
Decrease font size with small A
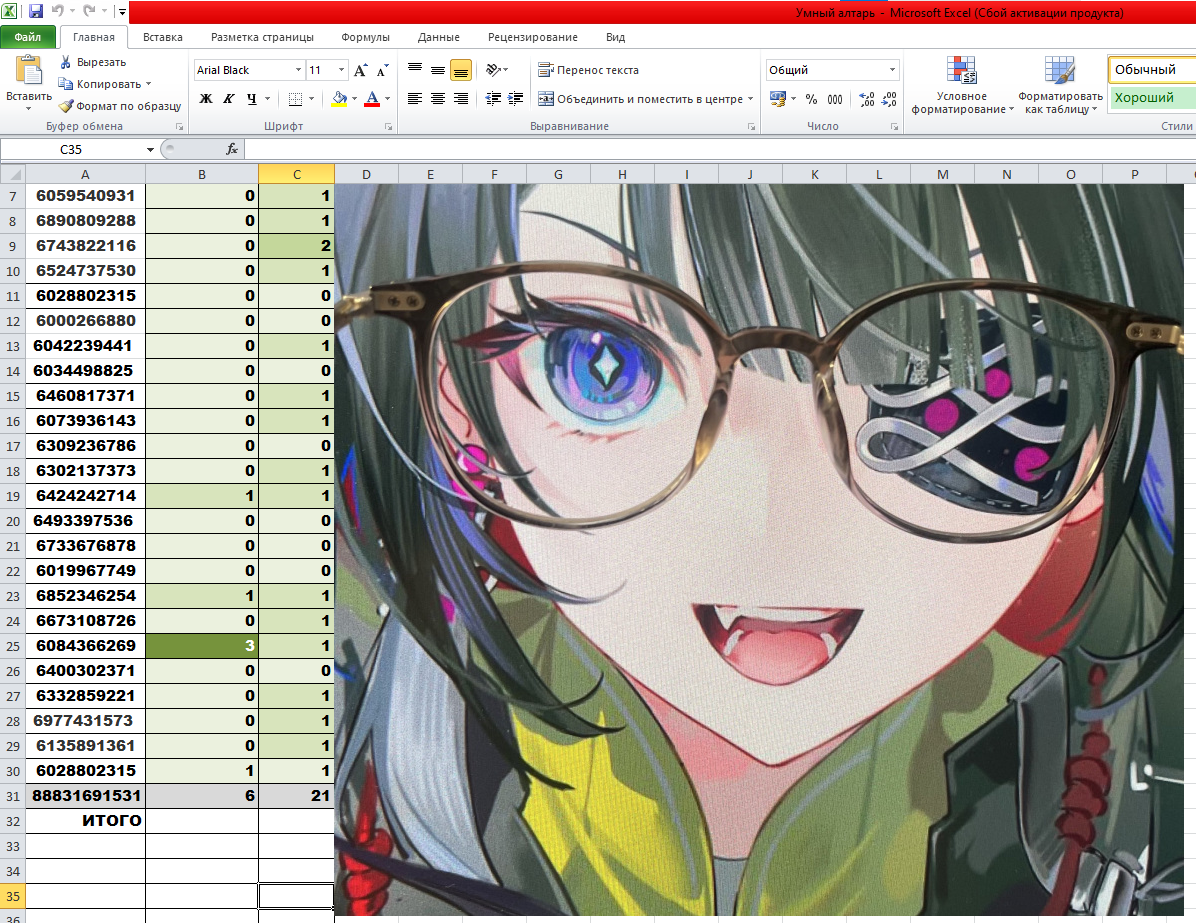tap(383, 70)
